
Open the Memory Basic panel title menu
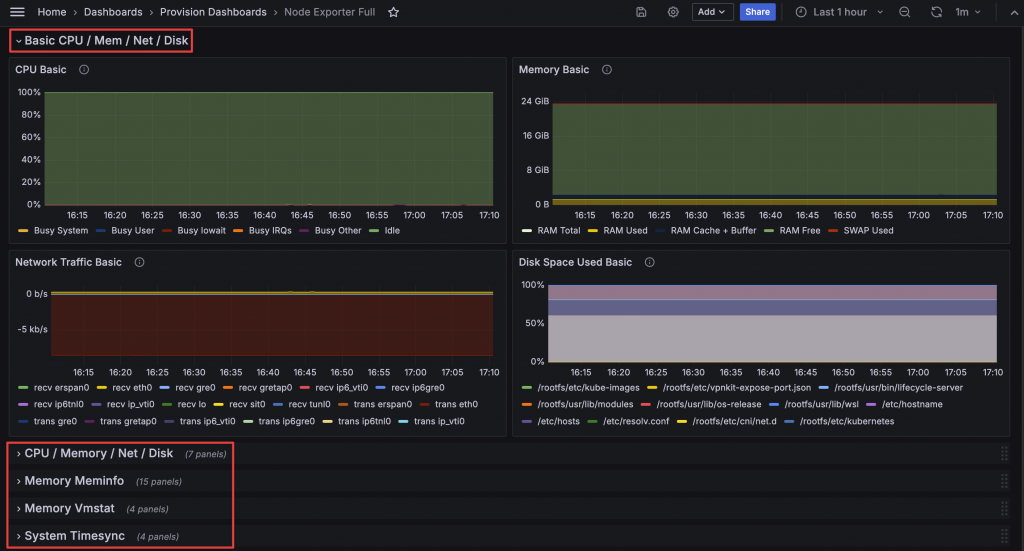(x=554, y=69)
